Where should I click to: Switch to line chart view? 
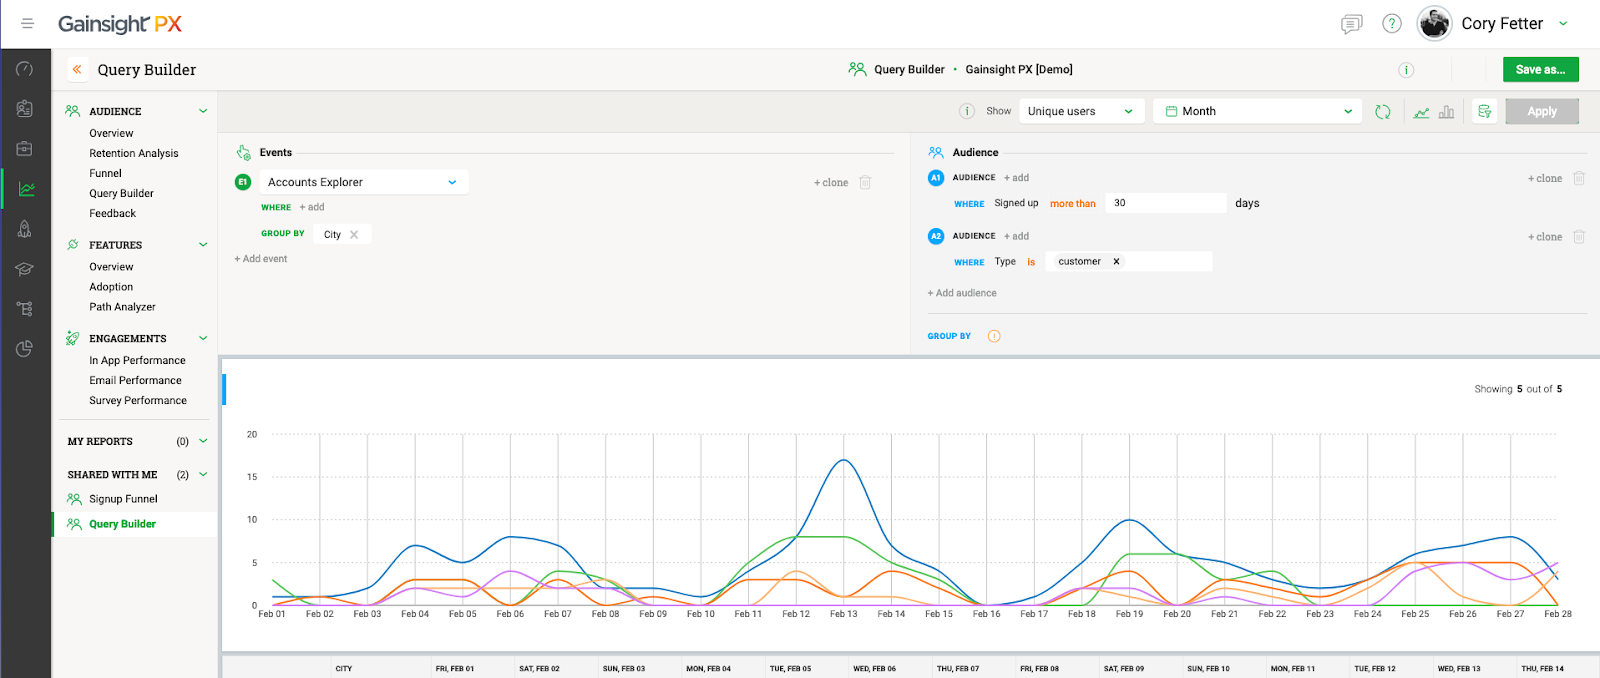pyautogui.click(x=1421, y=112)
